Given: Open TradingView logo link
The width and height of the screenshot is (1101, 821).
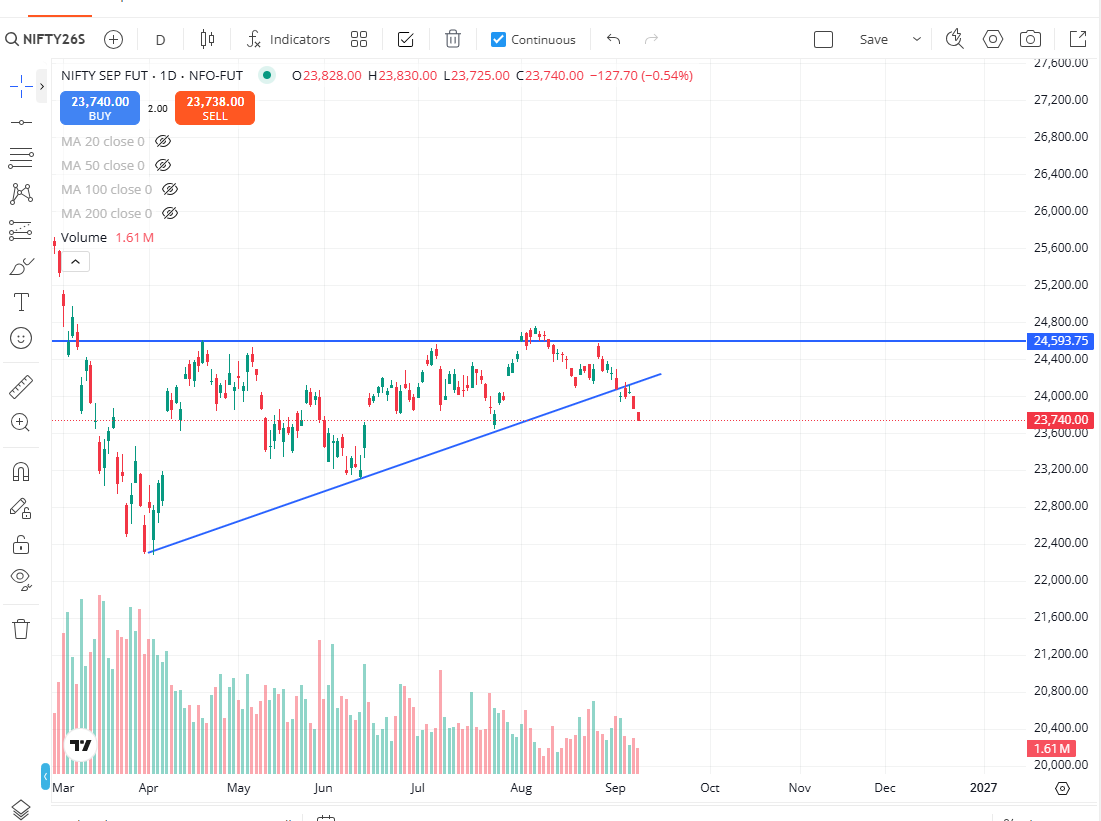Looking at the screenshot, I should pyautogui.click(x=80, y=744).
